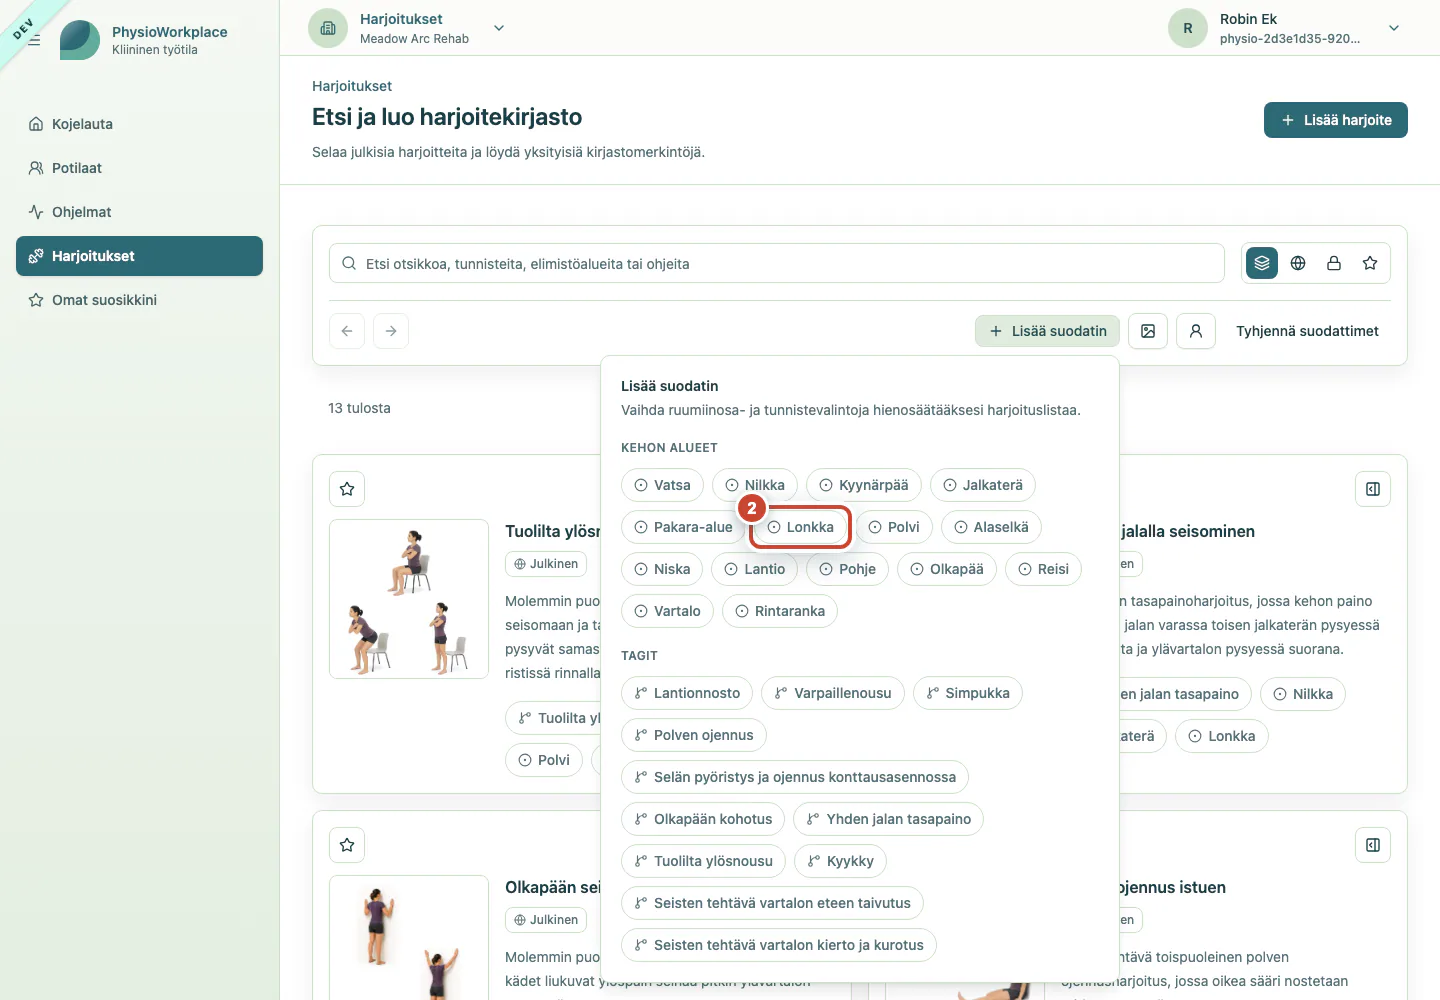The height and width of the screenshot is (1000, 1440).
Task: Click the PhysioWorkplace logo icon
Action: 80,40
